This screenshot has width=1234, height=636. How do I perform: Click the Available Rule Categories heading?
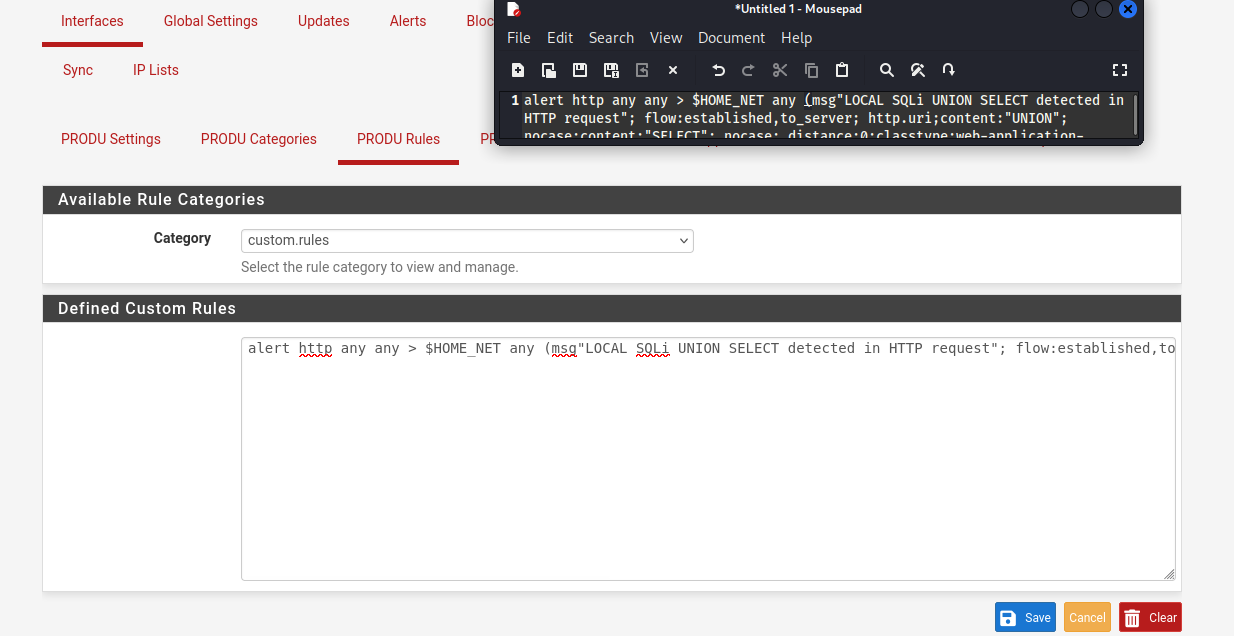[161, 199]
